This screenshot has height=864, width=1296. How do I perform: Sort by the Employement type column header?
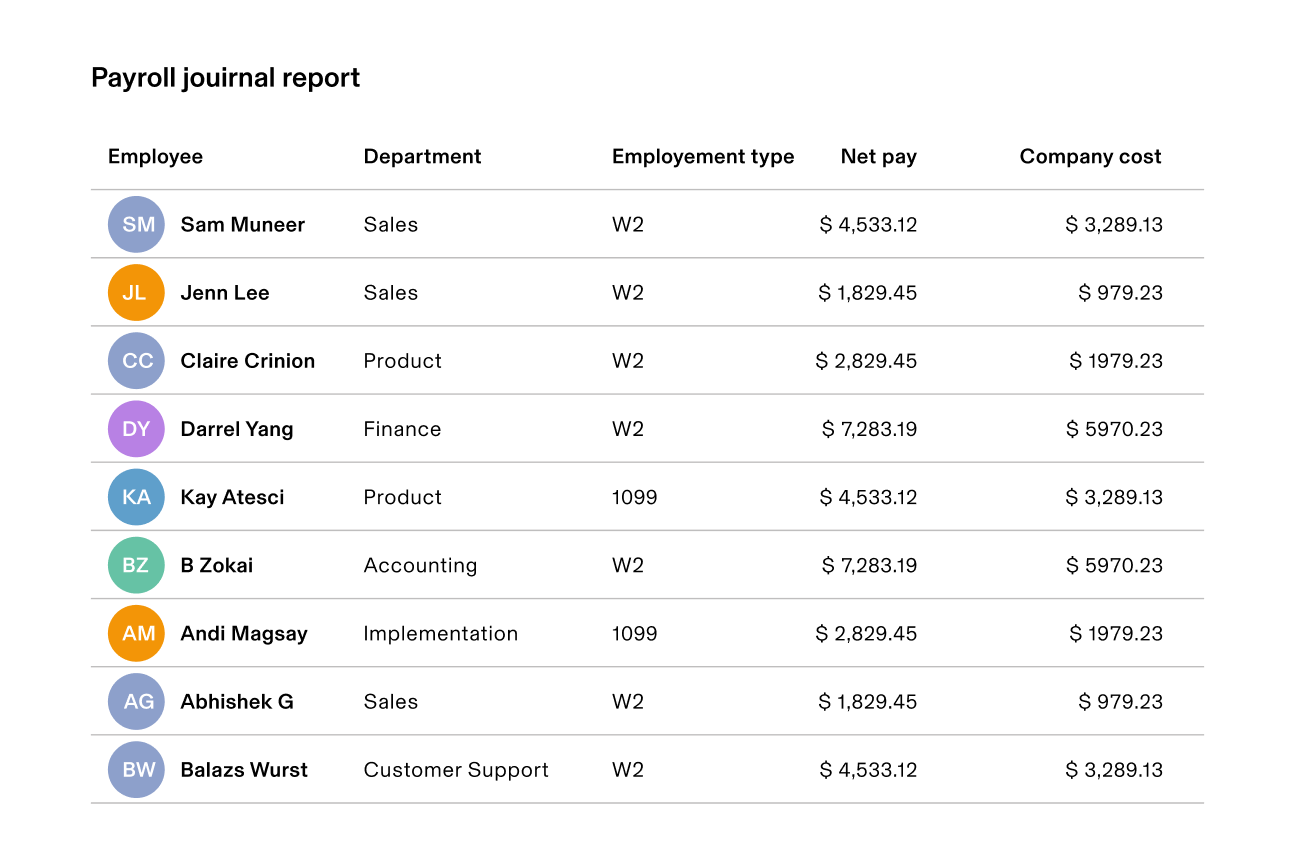coord(703,156)
